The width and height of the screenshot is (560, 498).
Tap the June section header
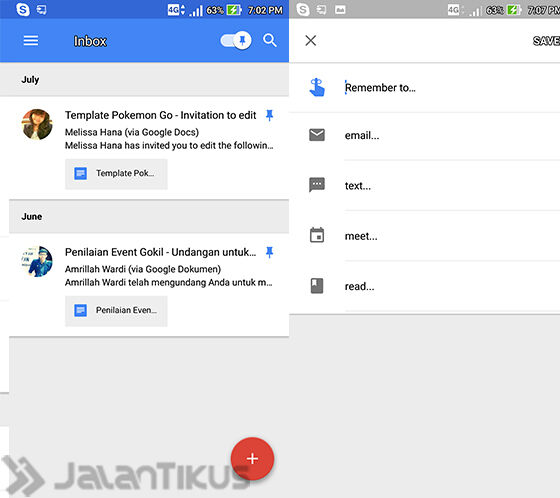pos(149,216)
